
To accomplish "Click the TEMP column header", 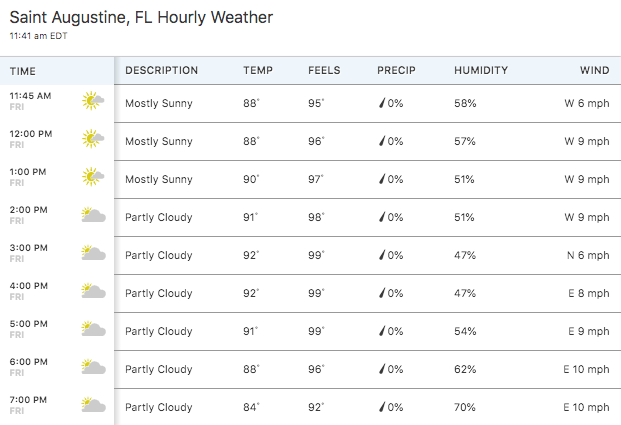I will 258,71.
